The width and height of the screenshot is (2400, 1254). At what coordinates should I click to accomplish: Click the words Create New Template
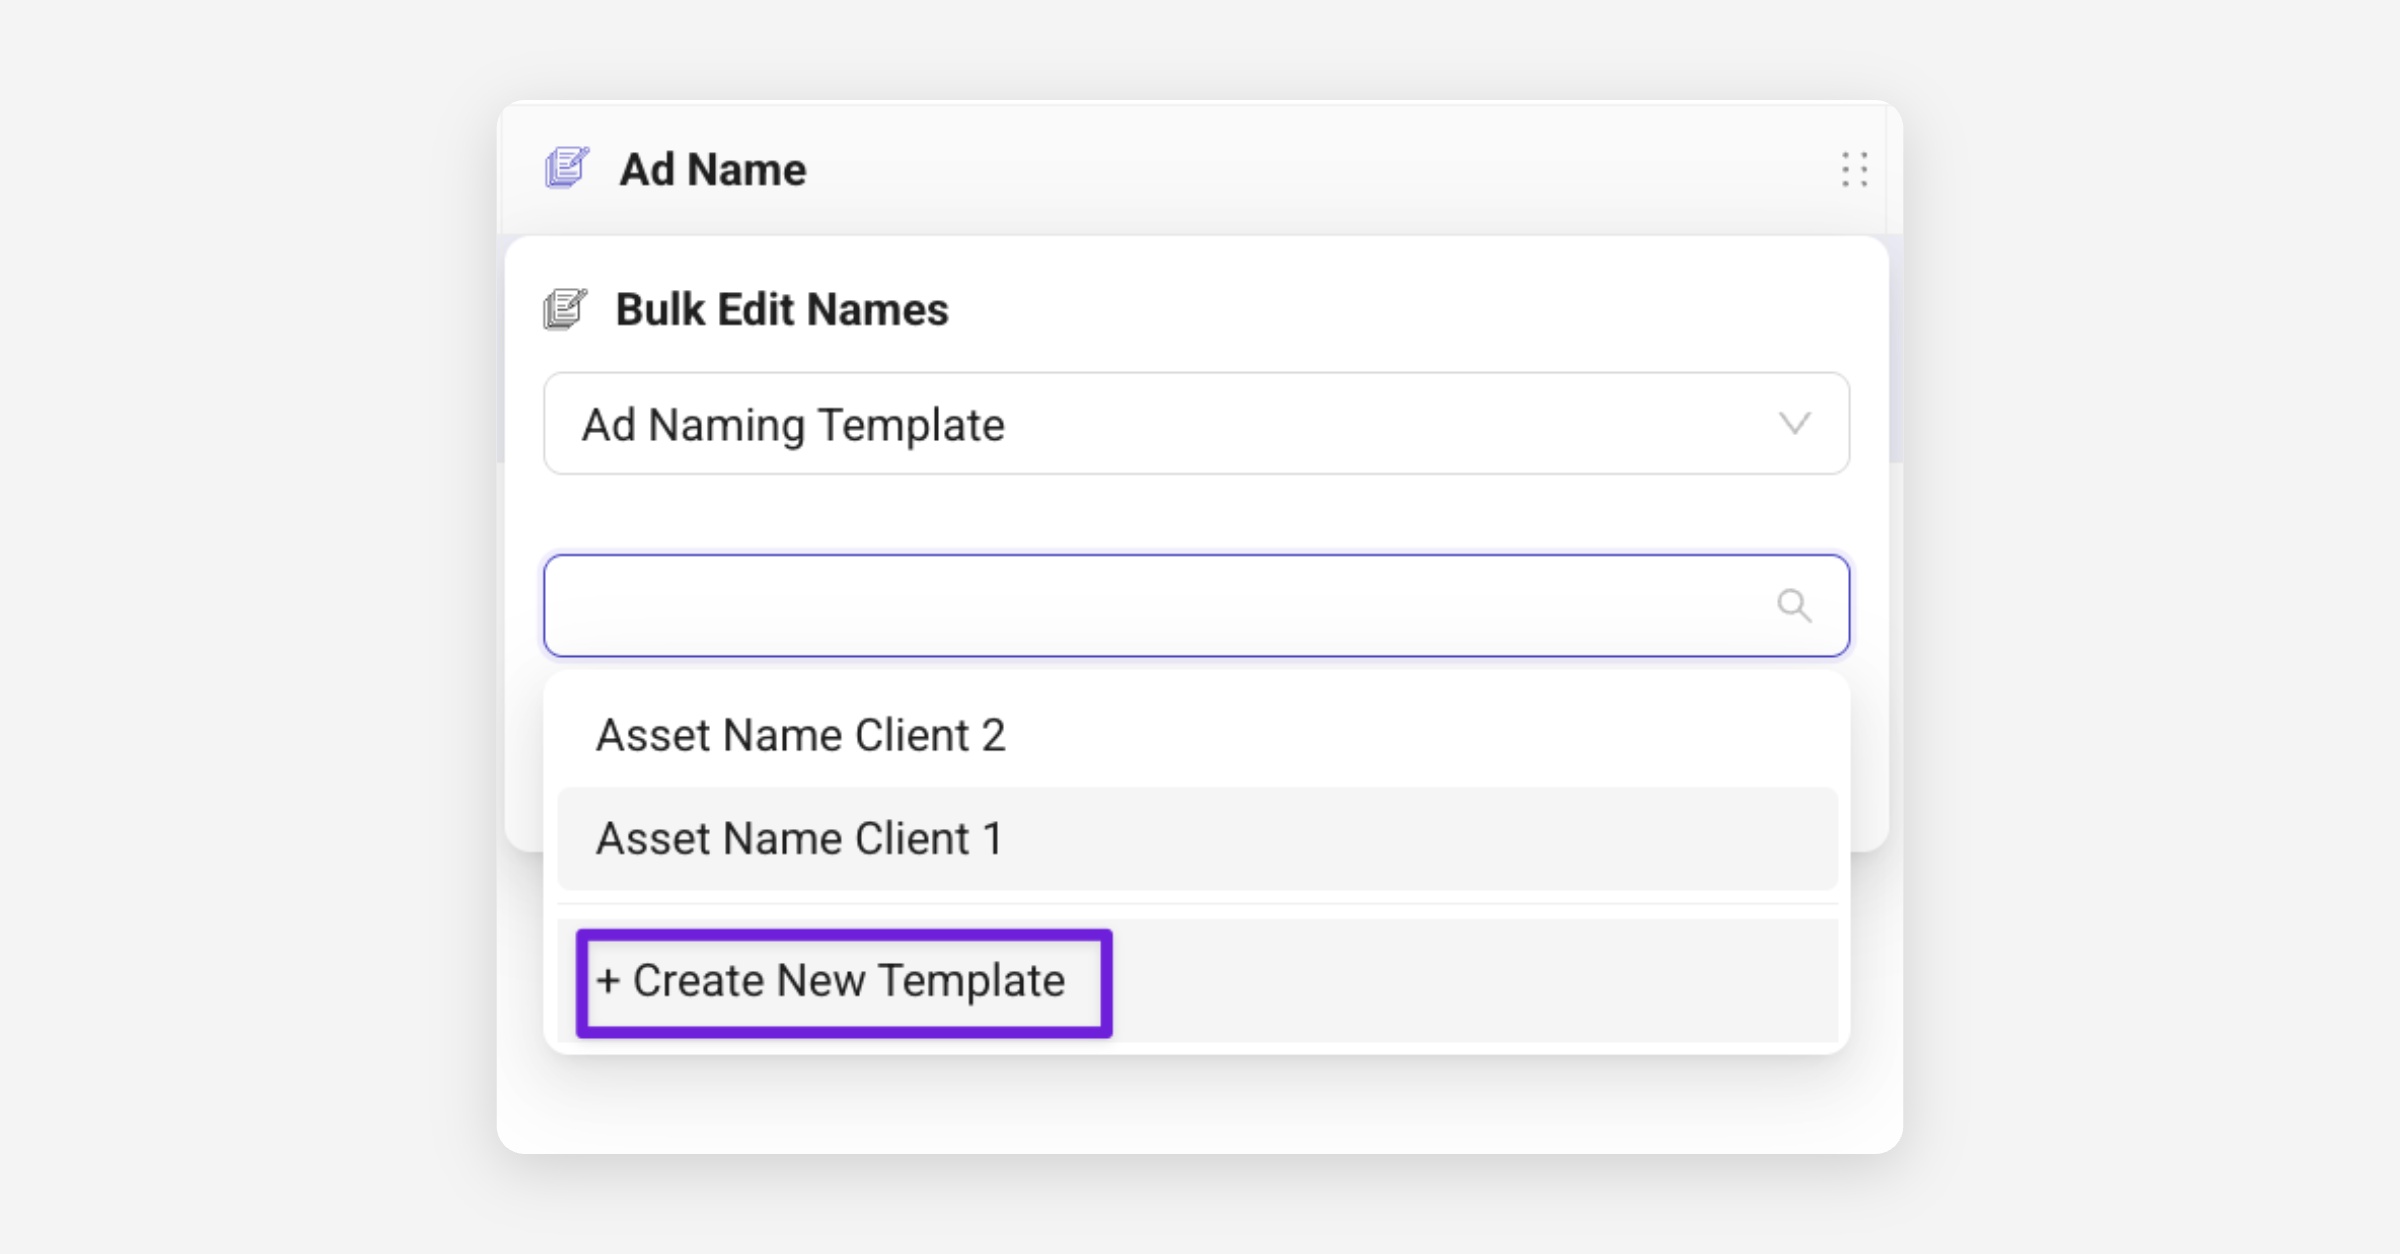[848, 981]
